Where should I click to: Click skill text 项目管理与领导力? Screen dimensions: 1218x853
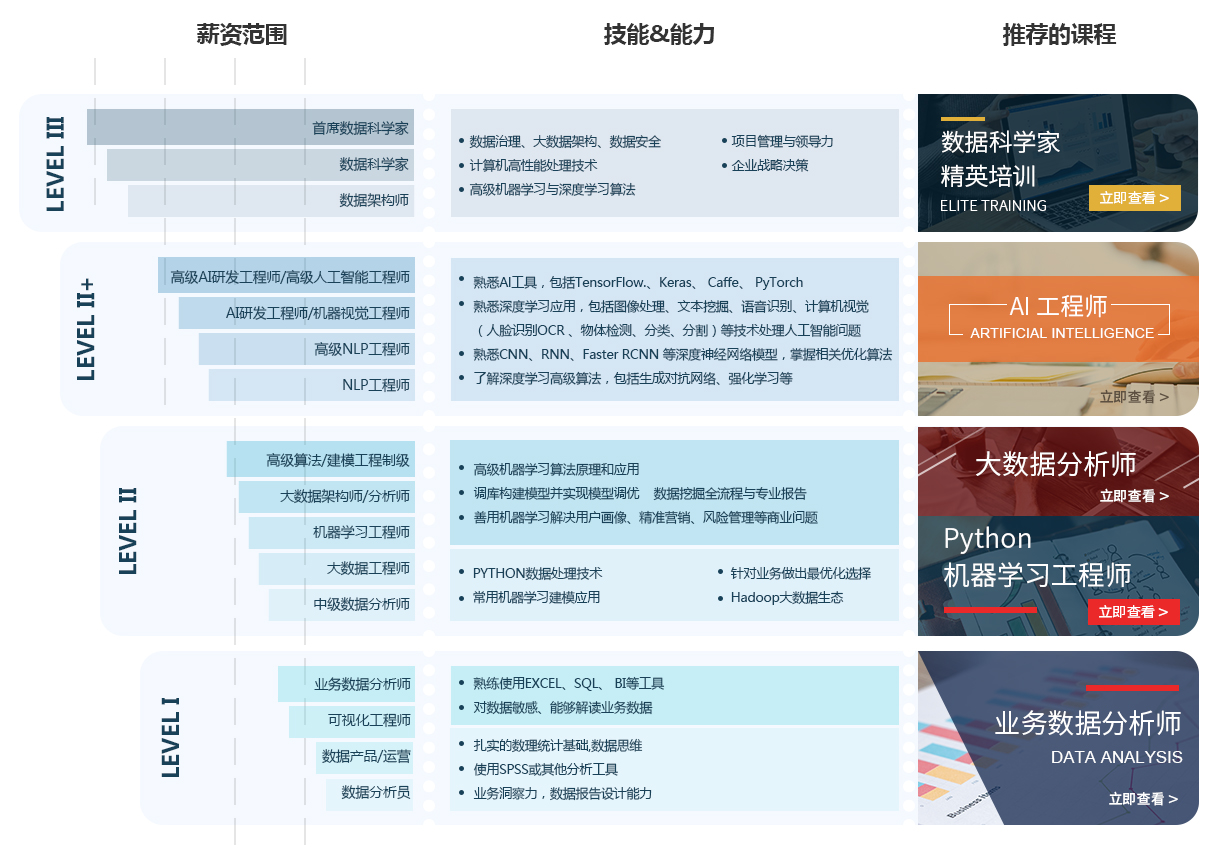[782, 142]
